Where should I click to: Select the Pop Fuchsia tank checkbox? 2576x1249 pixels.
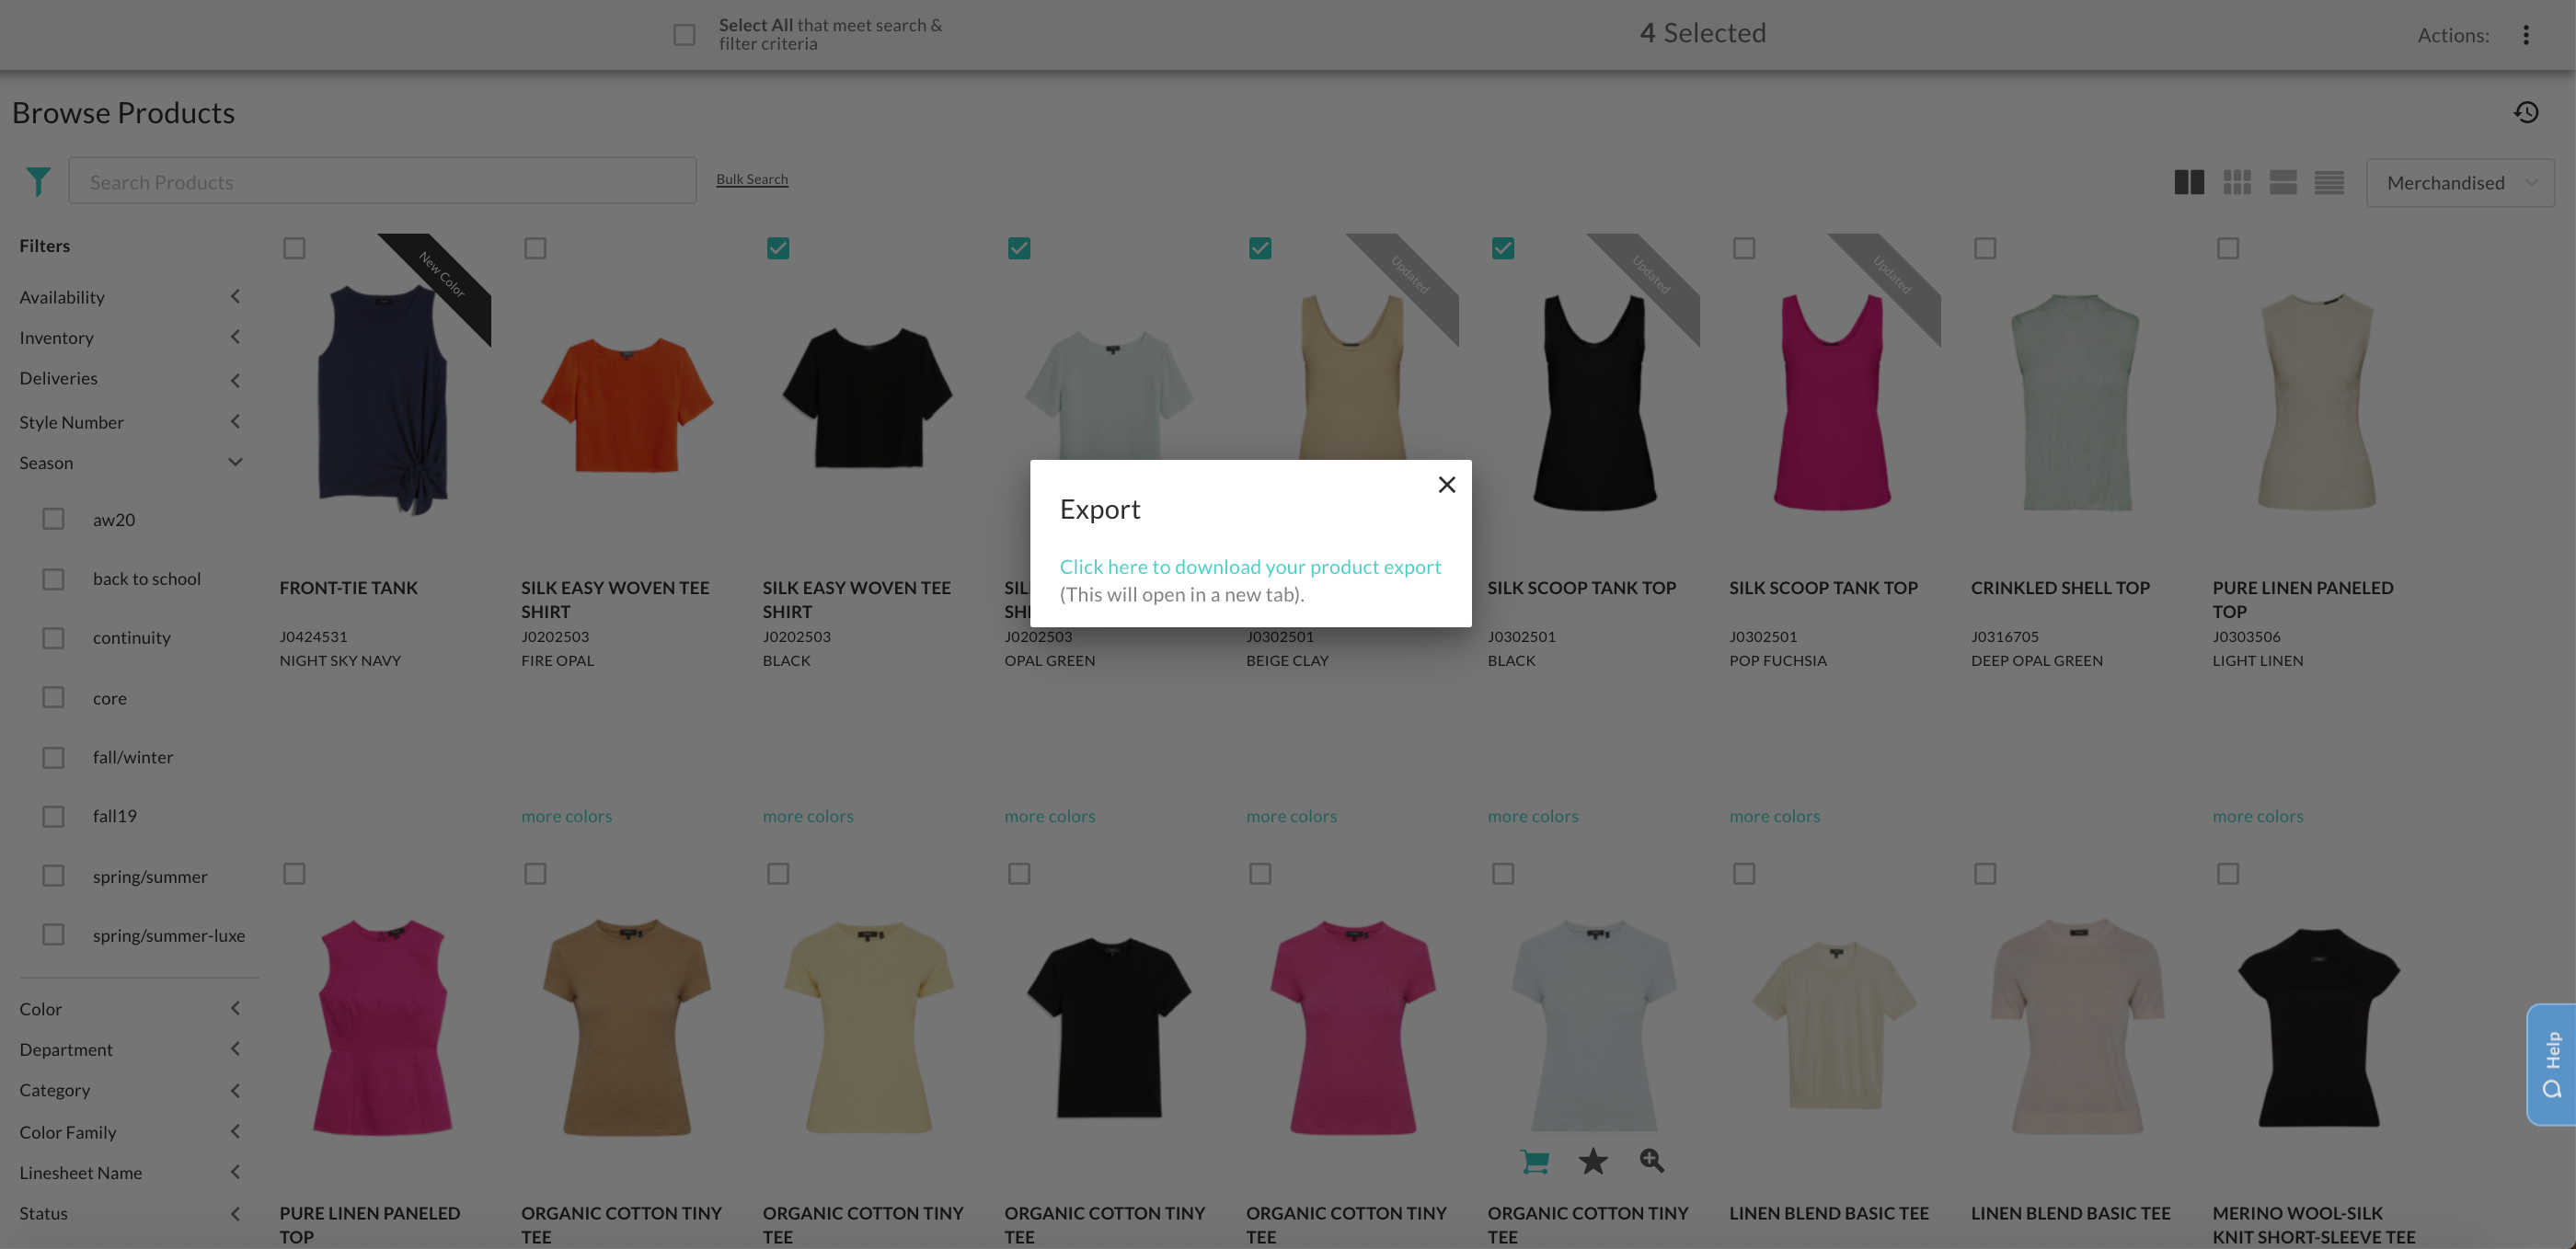point(1744,248)
